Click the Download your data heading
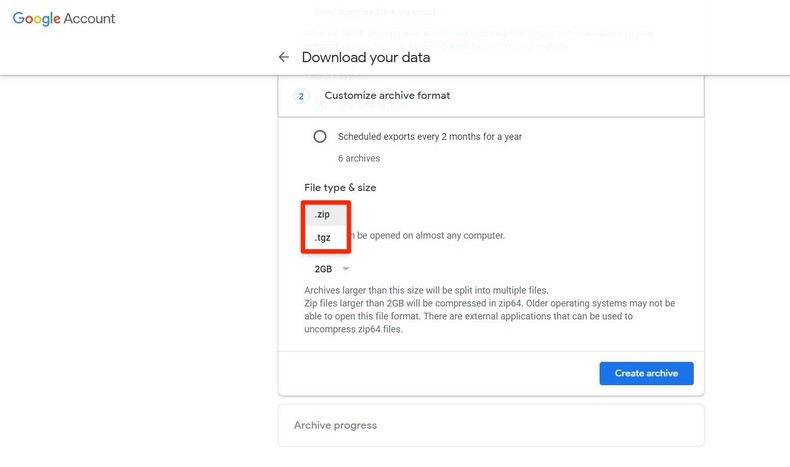This screenshot has height=467, width=790. click(366, 57)
